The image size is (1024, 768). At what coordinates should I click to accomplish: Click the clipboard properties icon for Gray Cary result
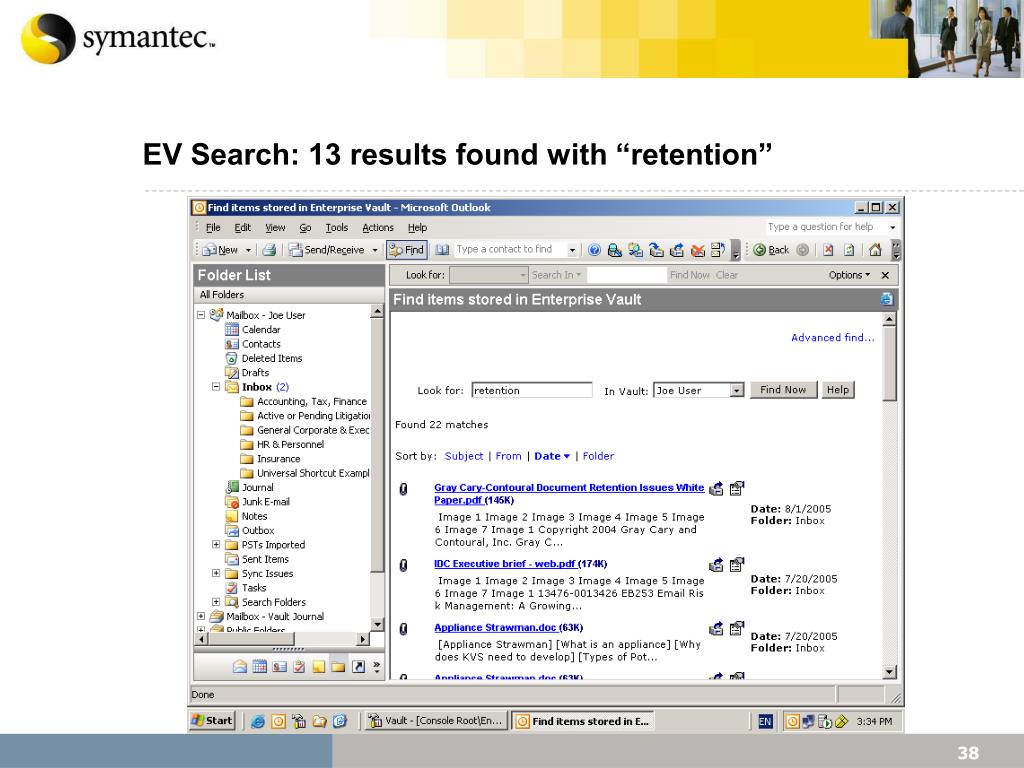coord(737,488)
